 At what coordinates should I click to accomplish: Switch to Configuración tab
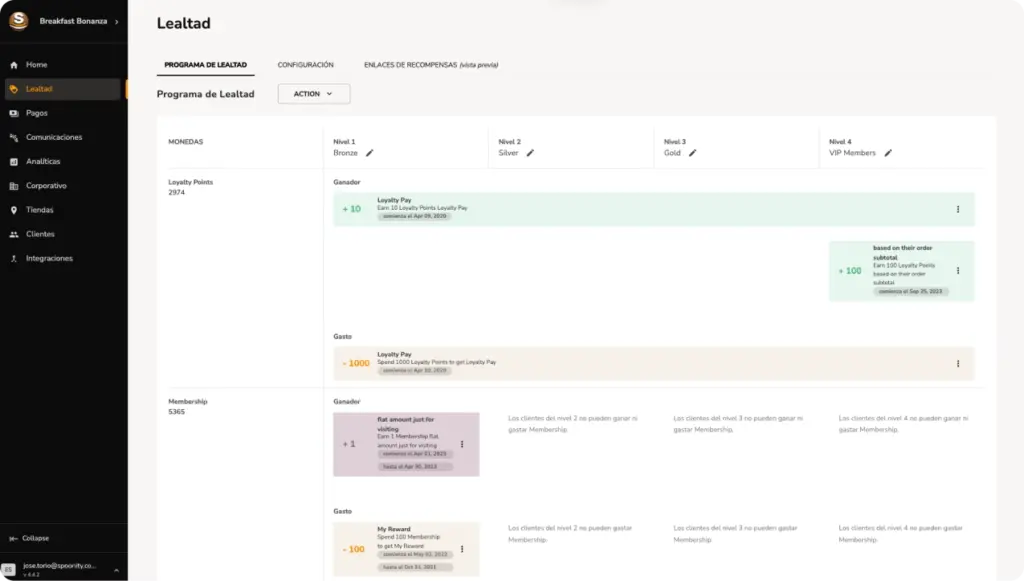coord(306,65)
